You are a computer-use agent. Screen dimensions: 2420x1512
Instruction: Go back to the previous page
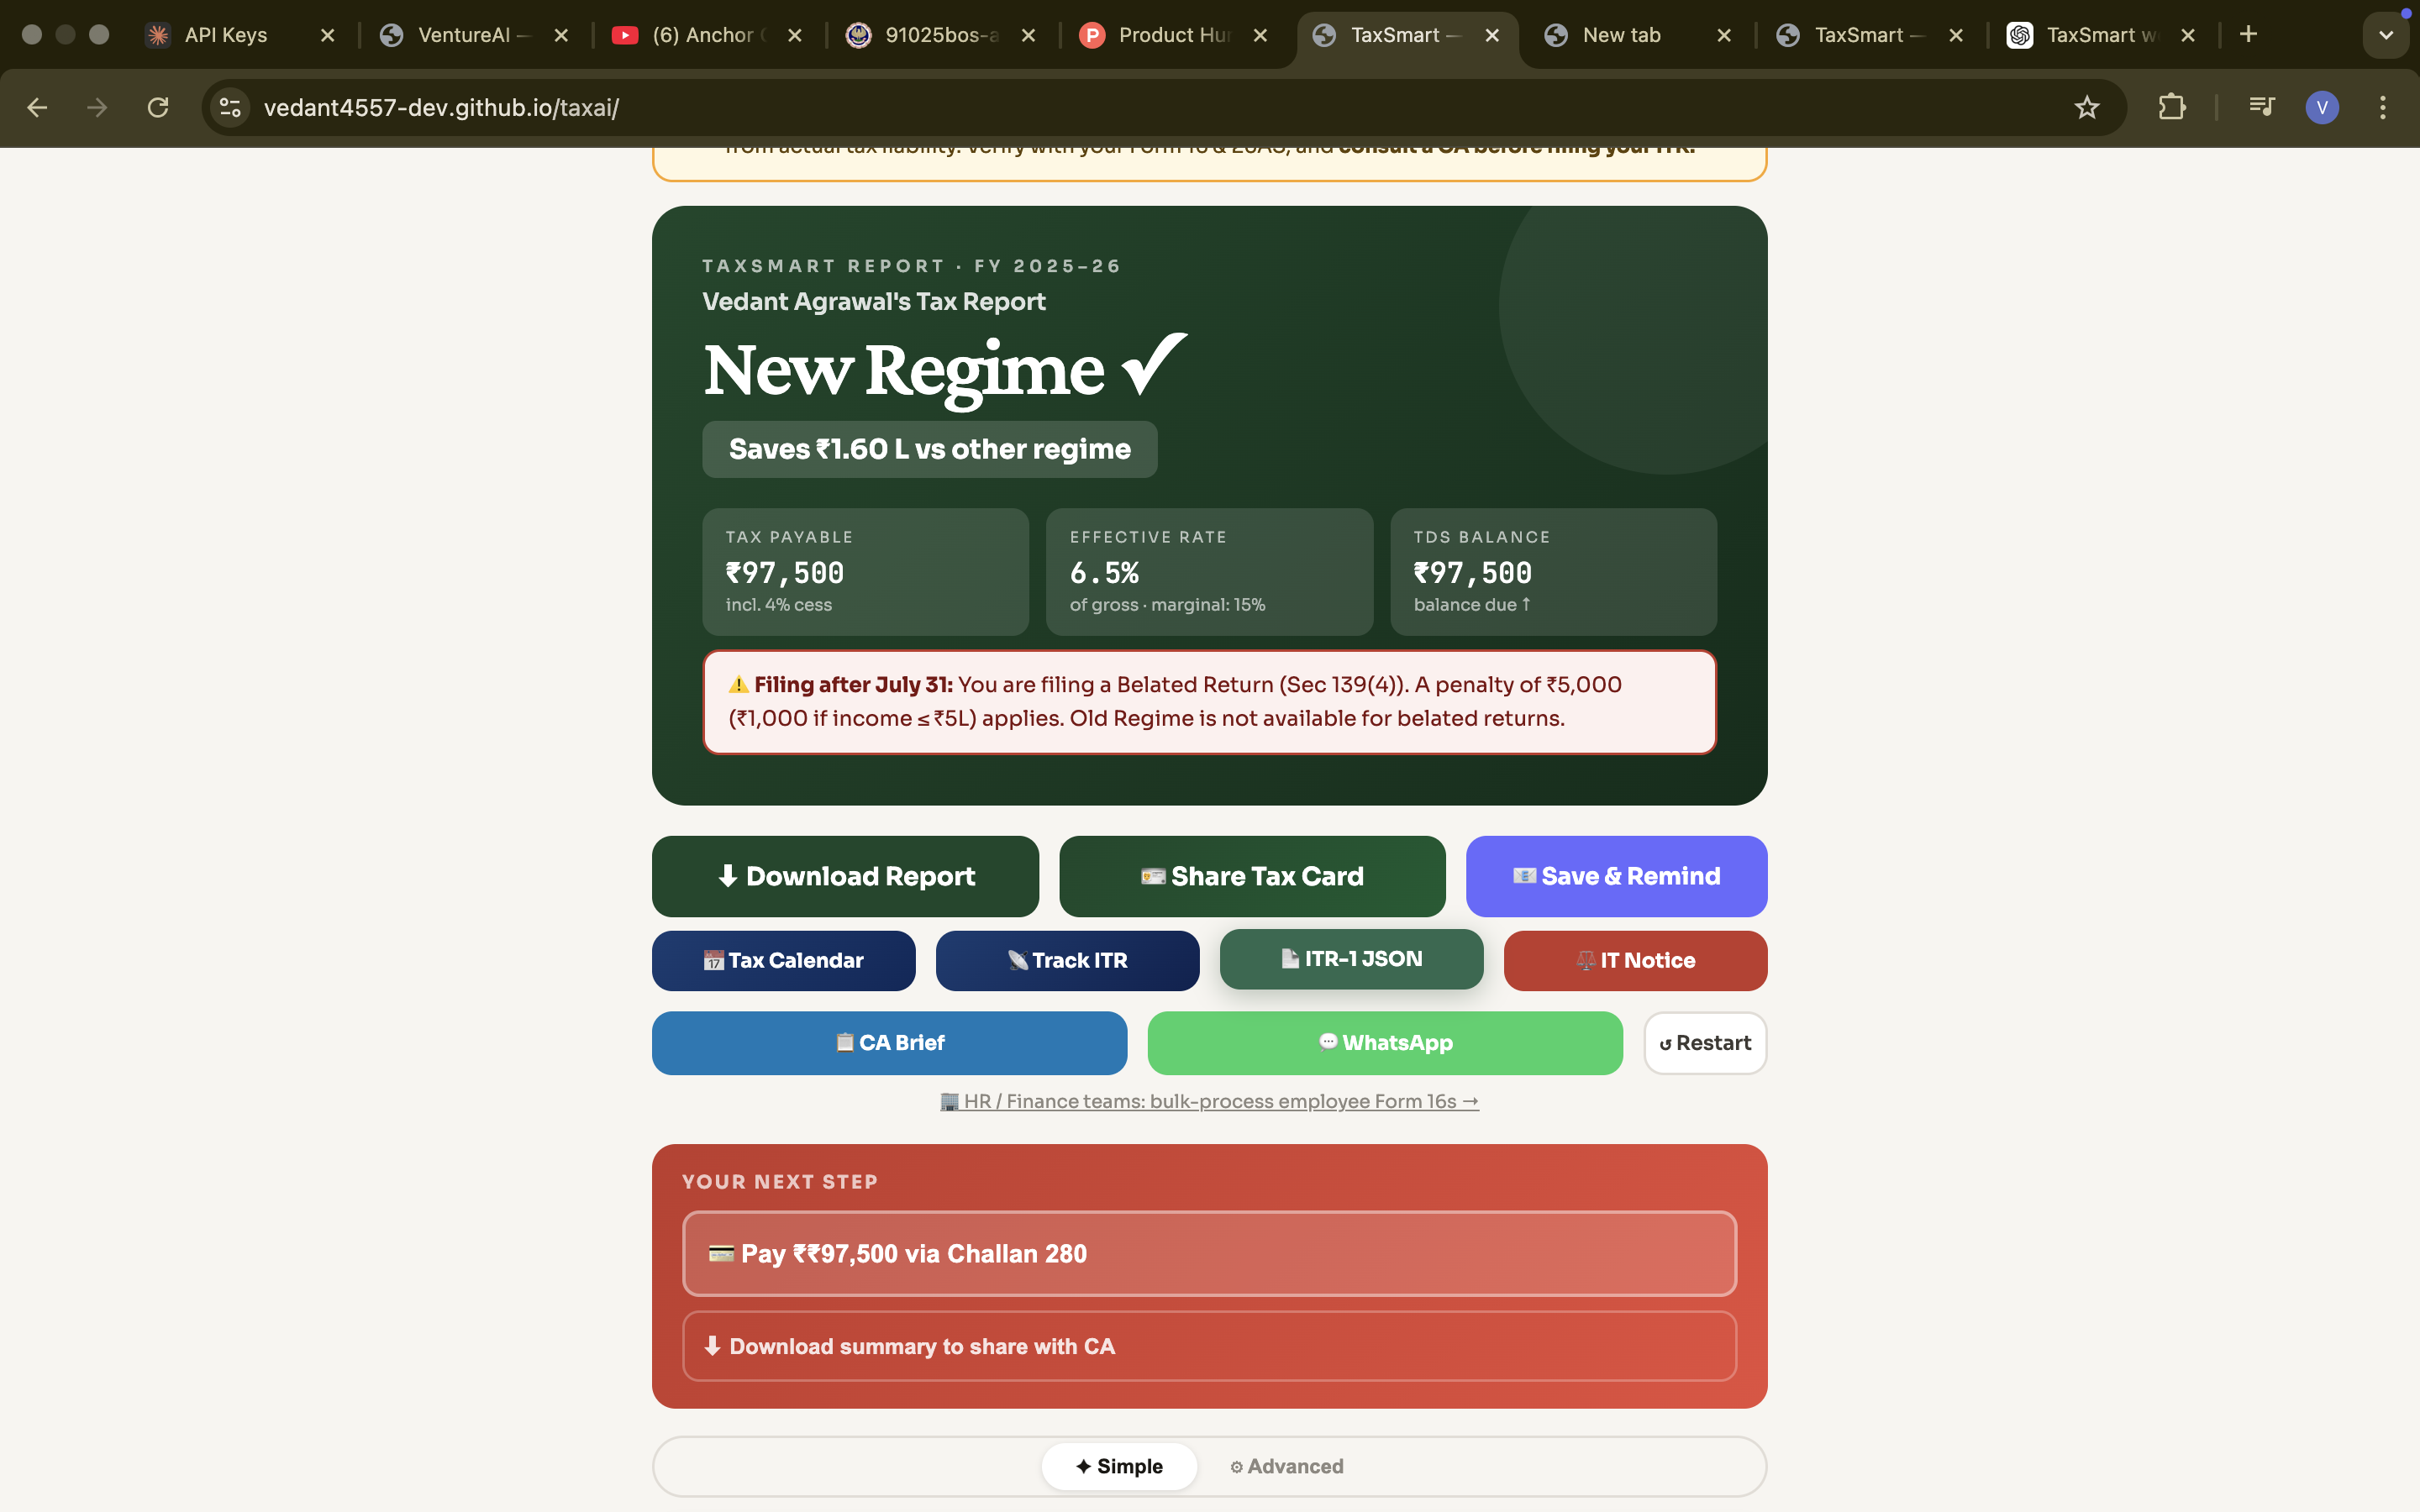pyautogui.click(x=37, y=107)
